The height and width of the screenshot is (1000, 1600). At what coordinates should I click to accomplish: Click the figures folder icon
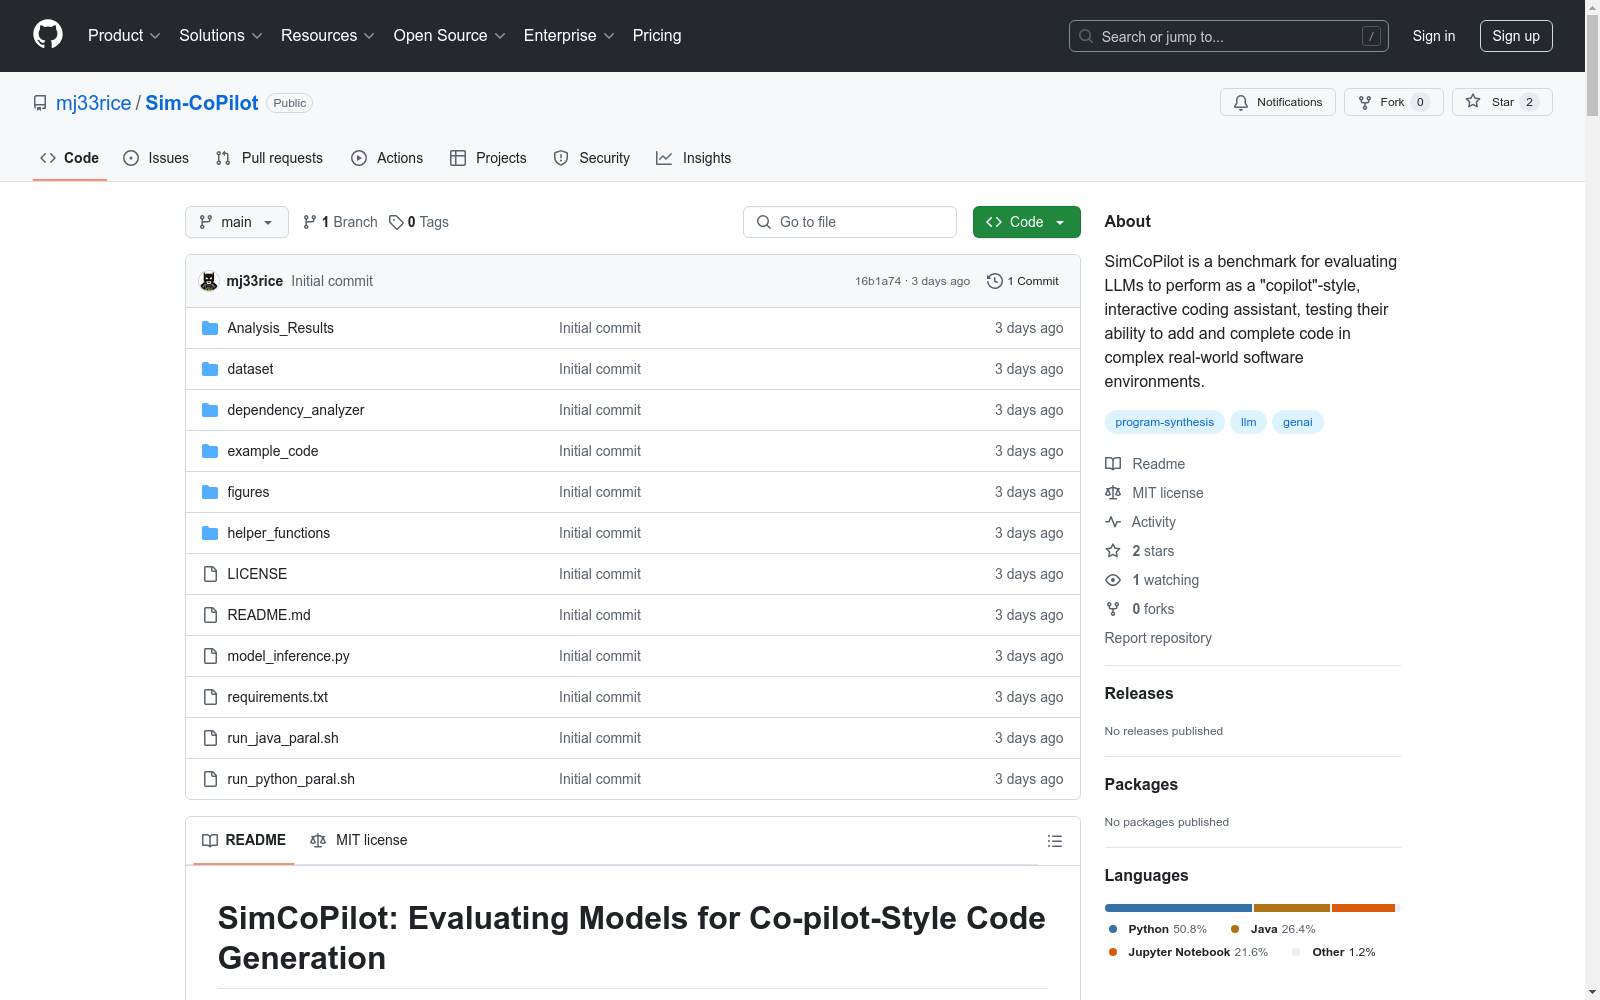[x=210, y=492]
